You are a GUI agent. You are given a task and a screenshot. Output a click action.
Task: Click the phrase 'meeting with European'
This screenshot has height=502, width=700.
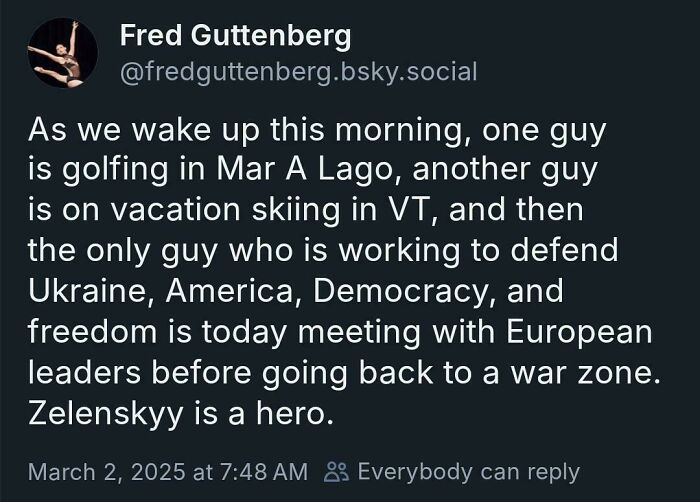(x=475, y=332)
